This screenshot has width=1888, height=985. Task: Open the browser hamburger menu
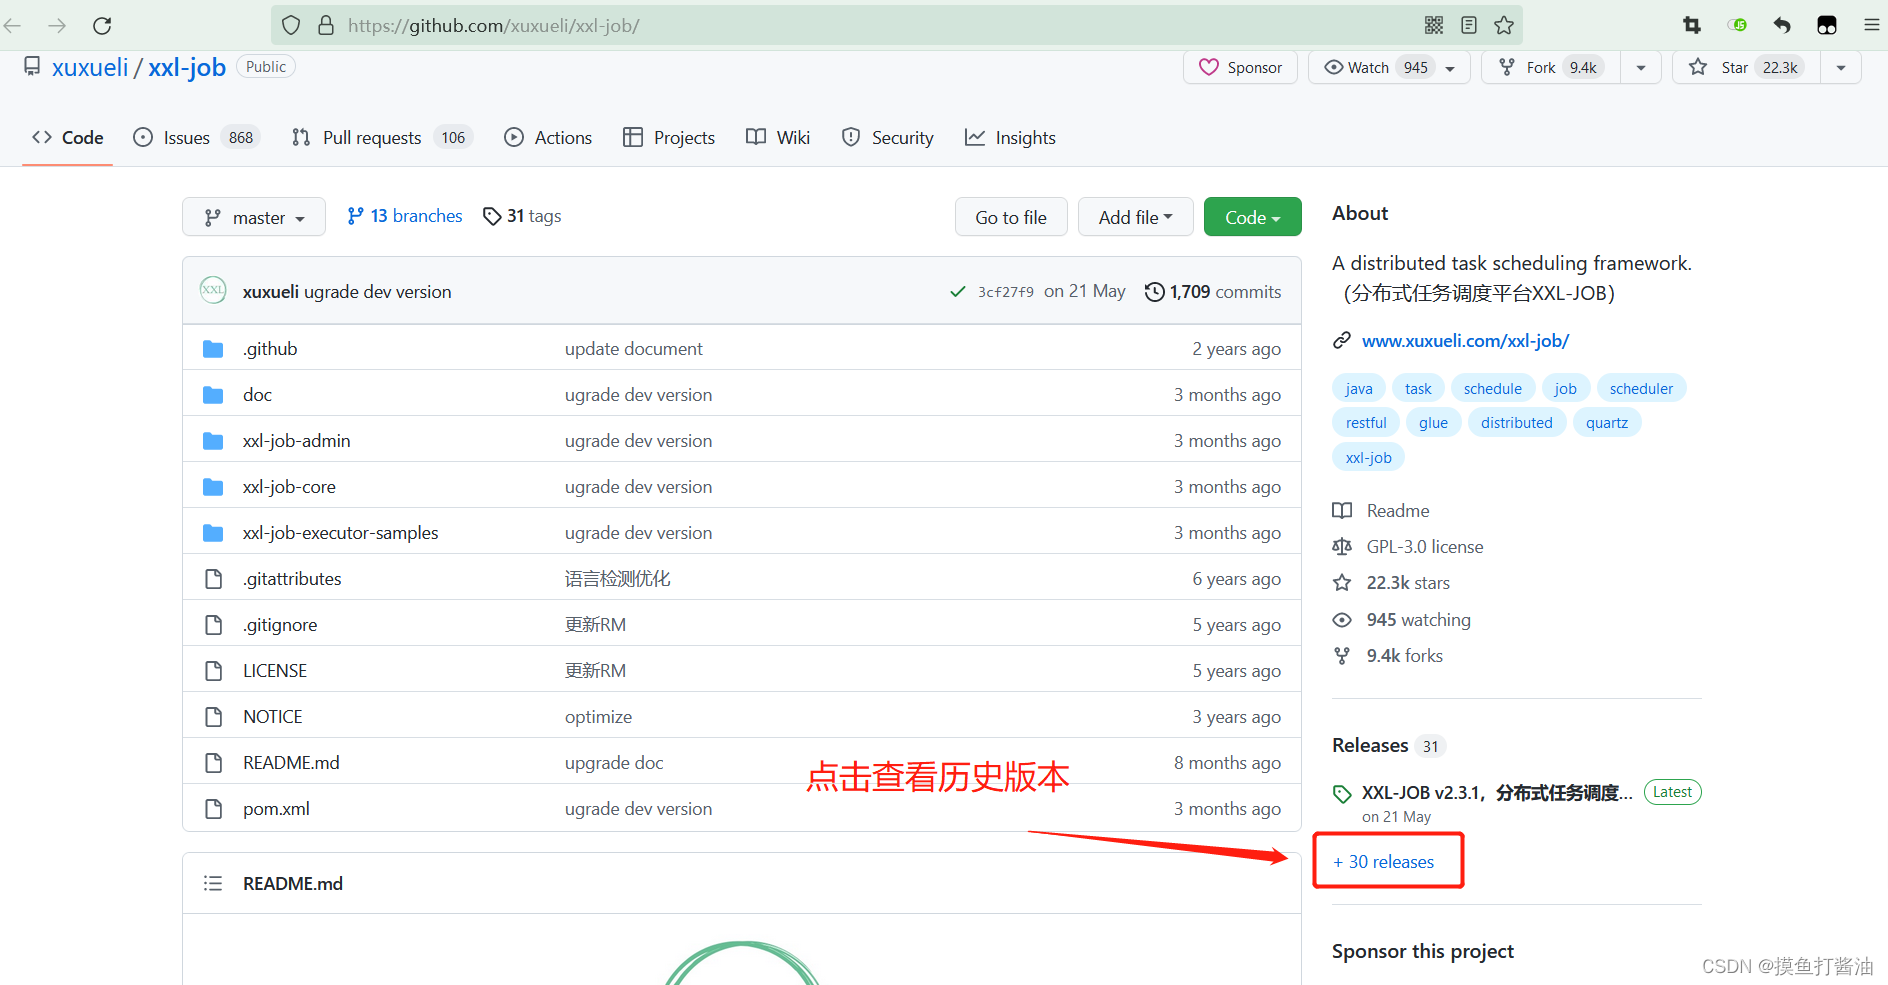tap(1872, 25)
